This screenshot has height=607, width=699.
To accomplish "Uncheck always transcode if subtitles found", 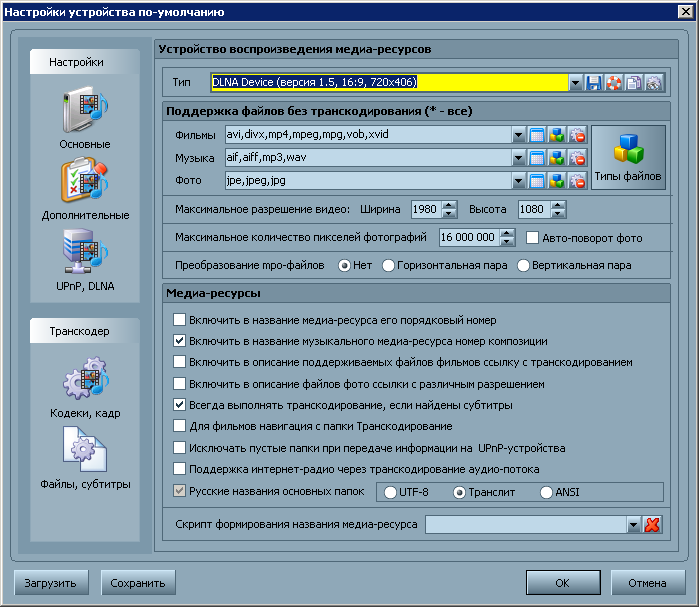I will pos(179,405).
